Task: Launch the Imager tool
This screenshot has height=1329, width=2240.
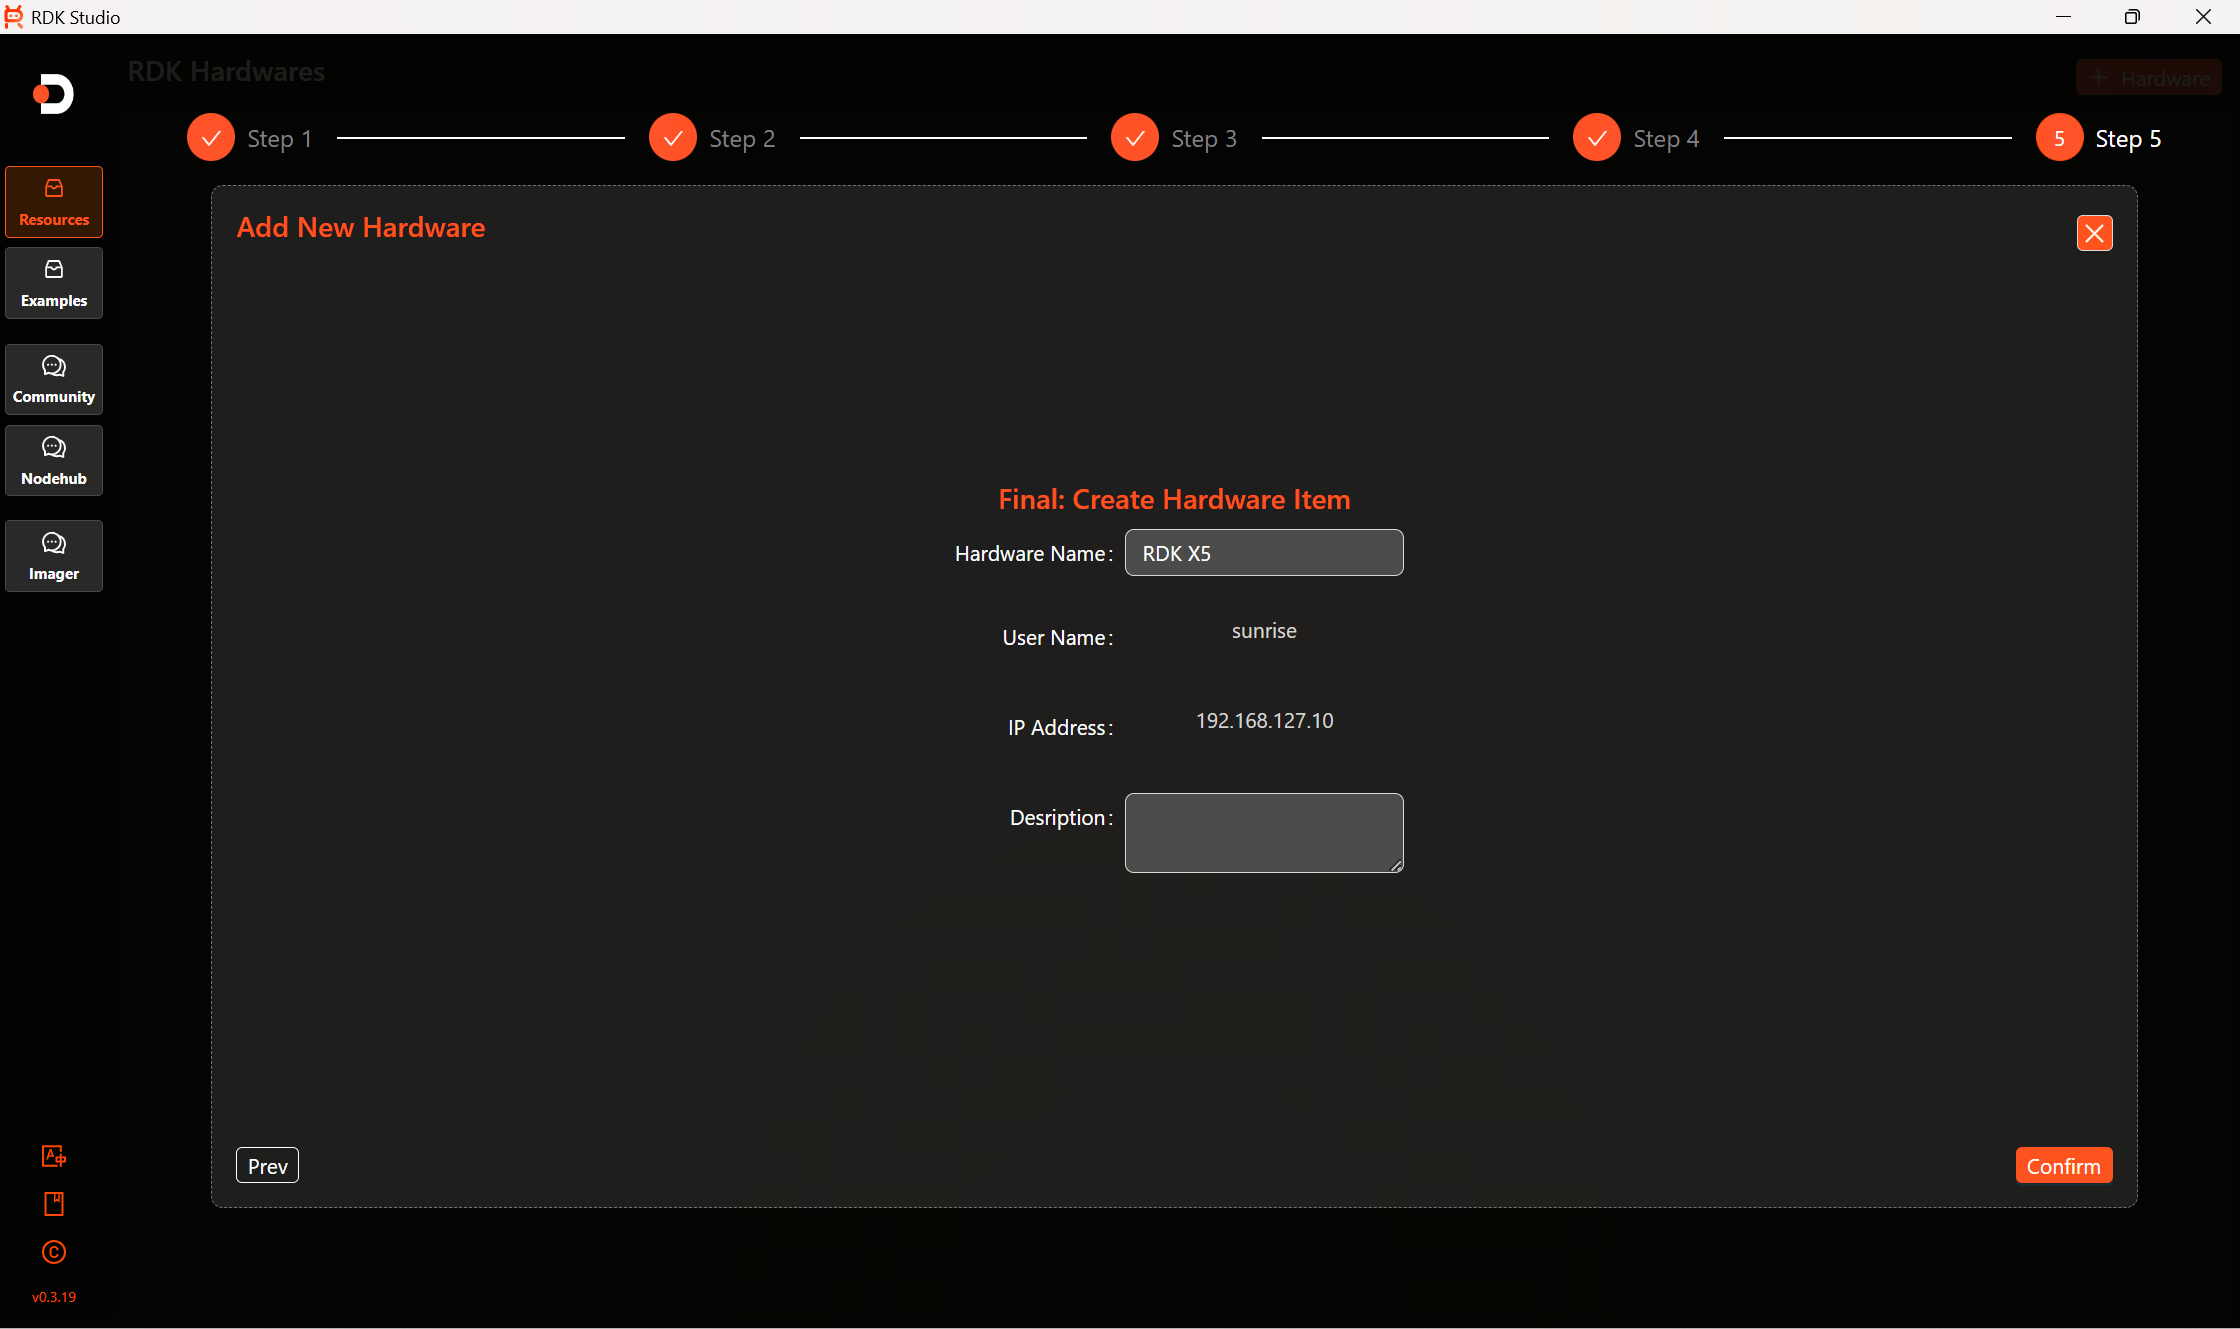Action: [x=54, y=556]
